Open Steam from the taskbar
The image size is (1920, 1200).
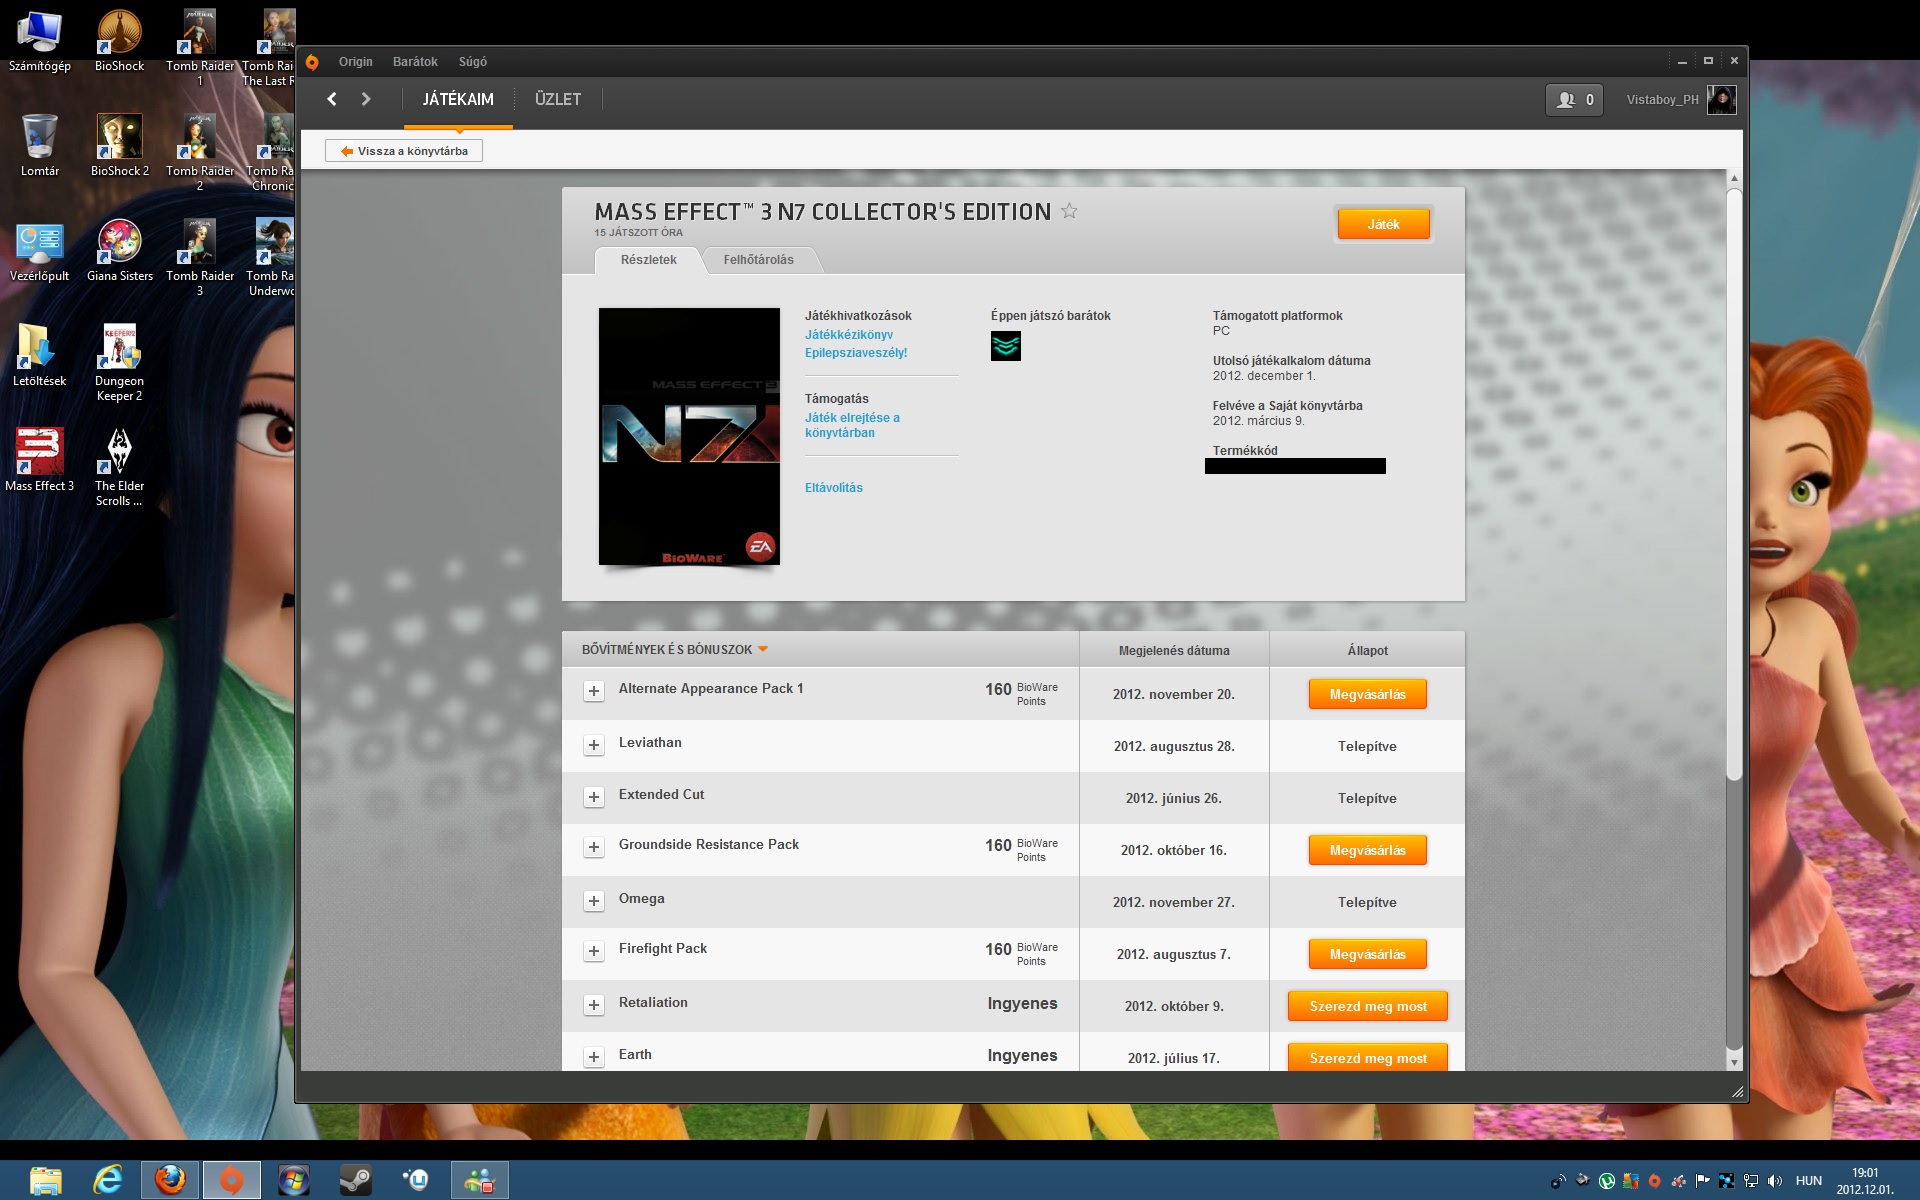coord(355,1180)
